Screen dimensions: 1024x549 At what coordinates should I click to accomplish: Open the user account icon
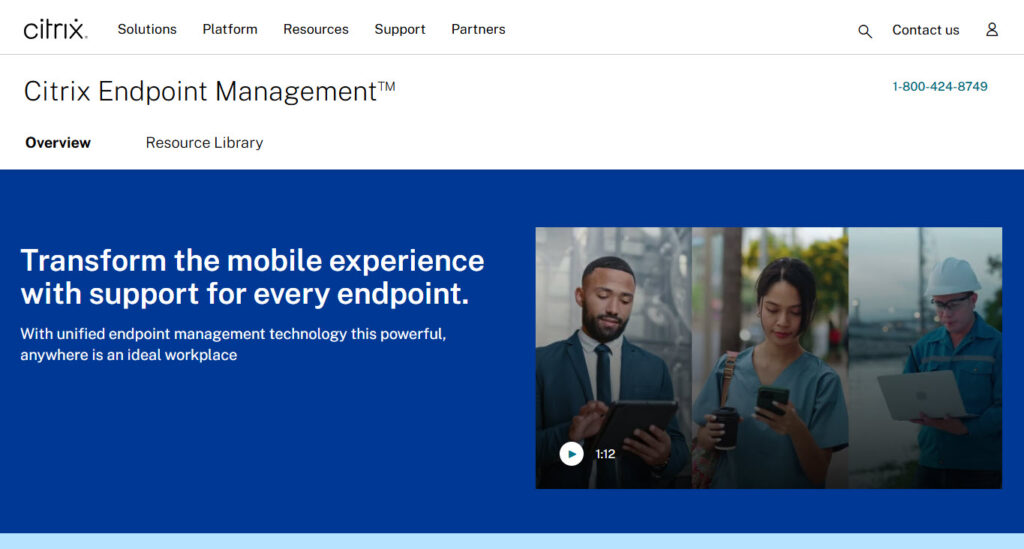991,29
